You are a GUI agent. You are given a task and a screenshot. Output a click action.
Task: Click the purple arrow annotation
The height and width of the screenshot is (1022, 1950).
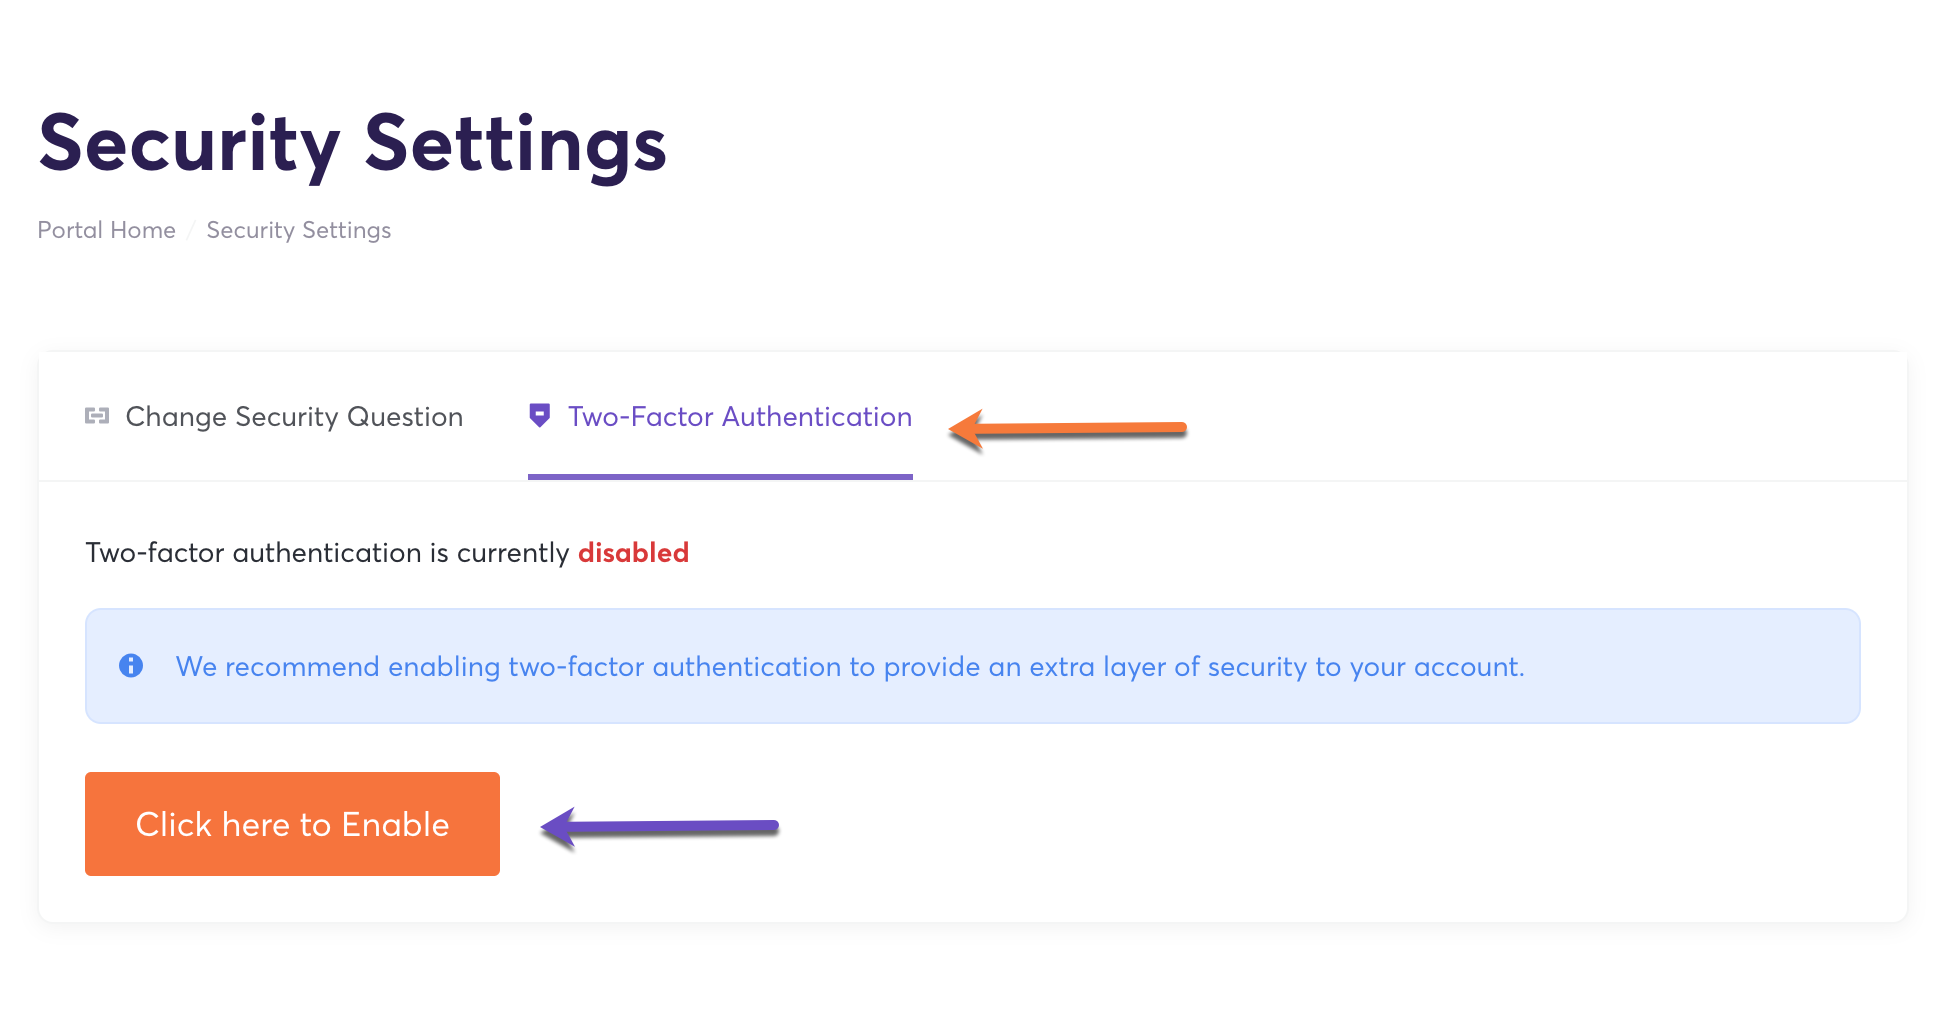pos(659,827)
